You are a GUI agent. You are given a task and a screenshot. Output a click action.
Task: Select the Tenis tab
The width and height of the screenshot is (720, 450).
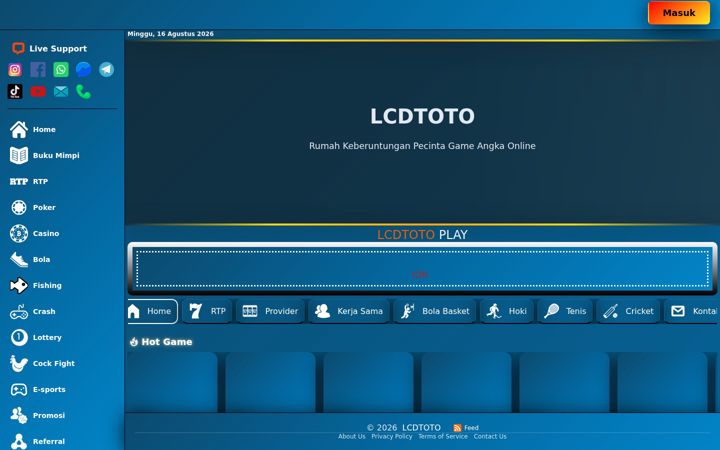coord(565,311)
